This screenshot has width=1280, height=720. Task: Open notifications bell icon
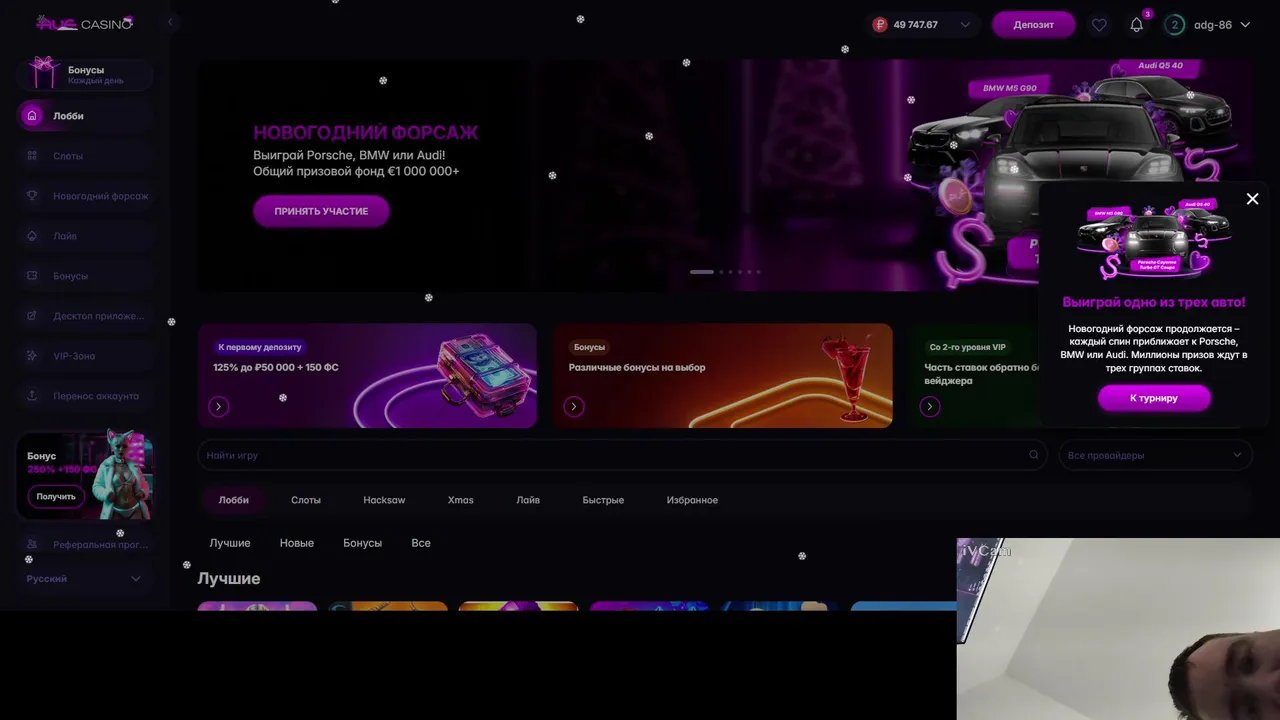(1136, 25)
